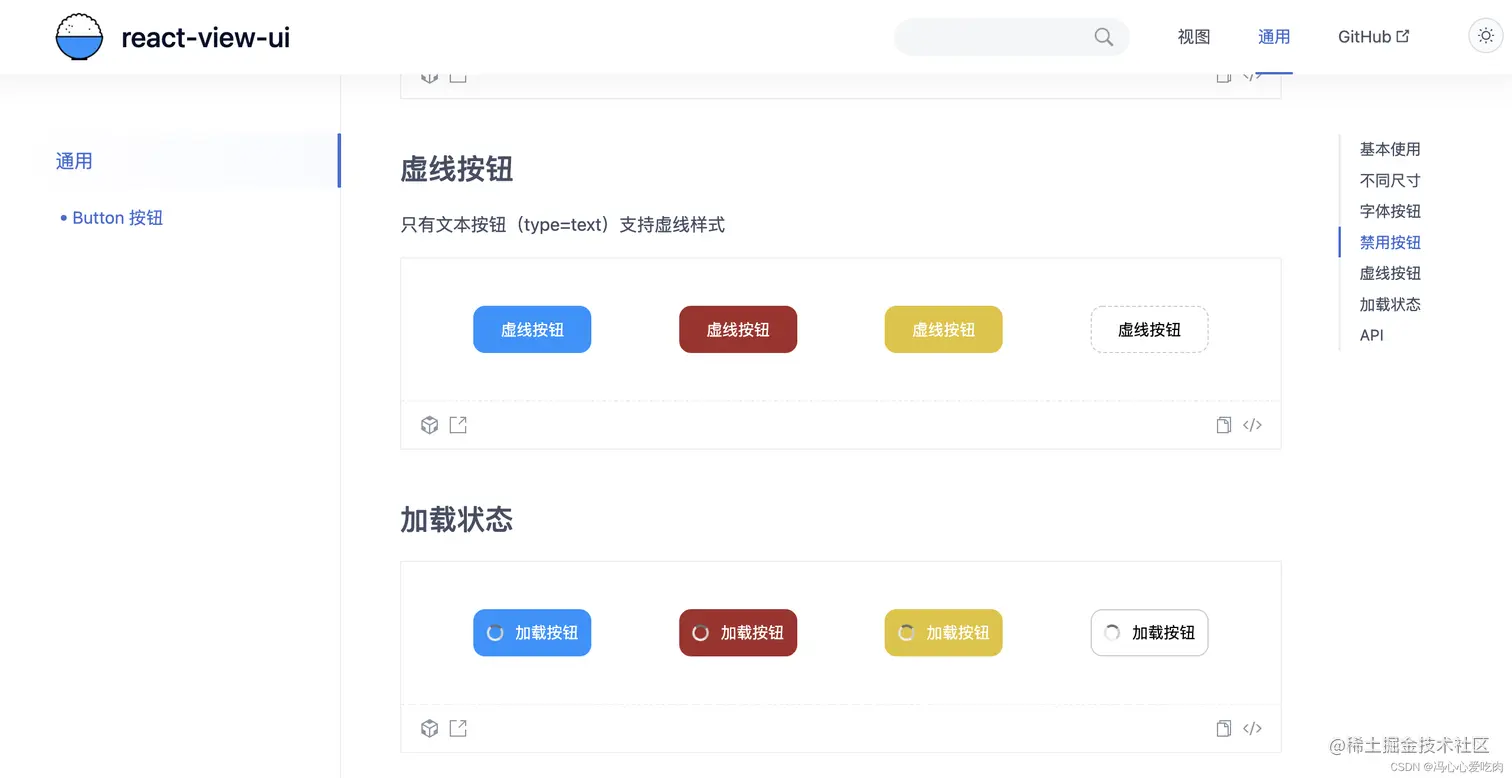Screen dimensions: 1512x778
Task: Click the red 加载按钮 loading button
Action: (x=738, y=632)
